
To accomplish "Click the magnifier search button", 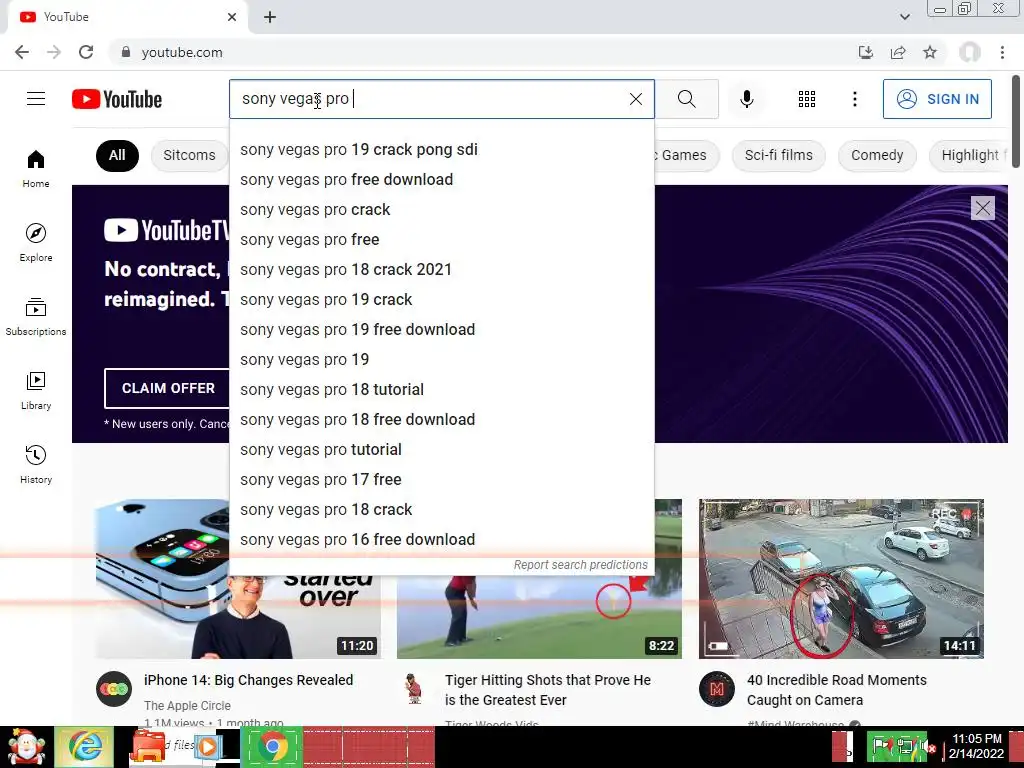I will pos(686,99).
